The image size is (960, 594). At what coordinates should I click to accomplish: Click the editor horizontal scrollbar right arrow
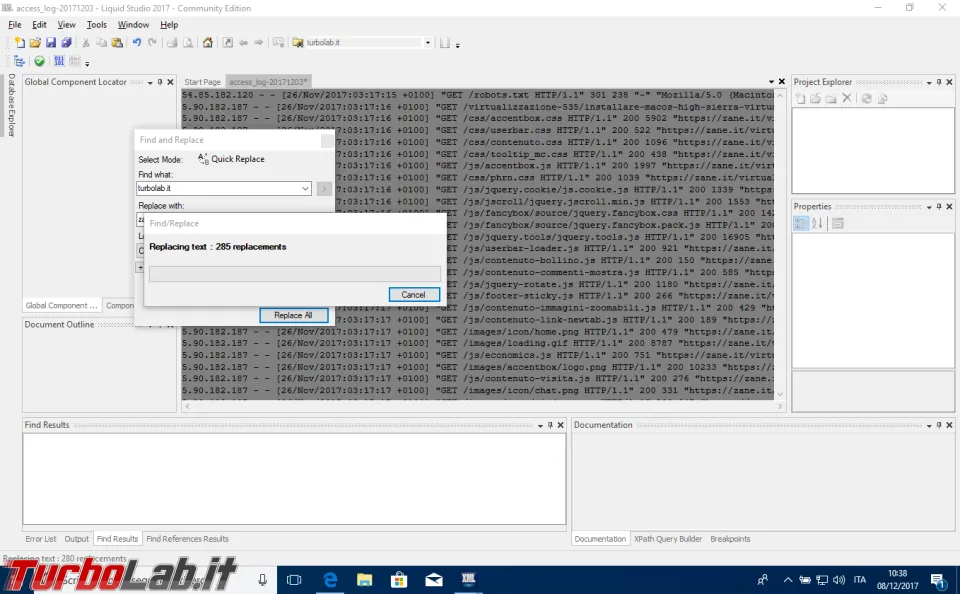coord(780,406)
